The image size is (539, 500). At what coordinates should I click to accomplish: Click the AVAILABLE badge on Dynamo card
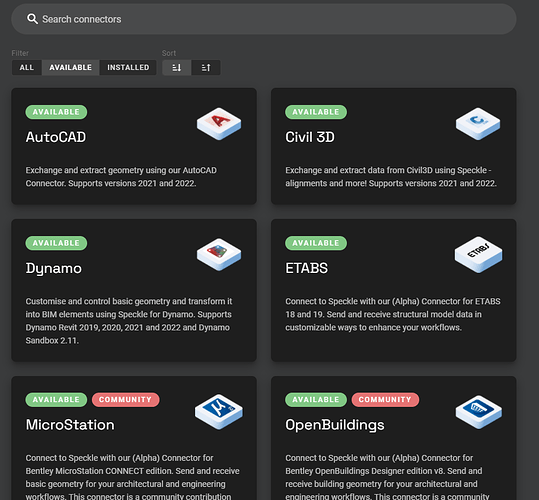[x=56, y=243]
